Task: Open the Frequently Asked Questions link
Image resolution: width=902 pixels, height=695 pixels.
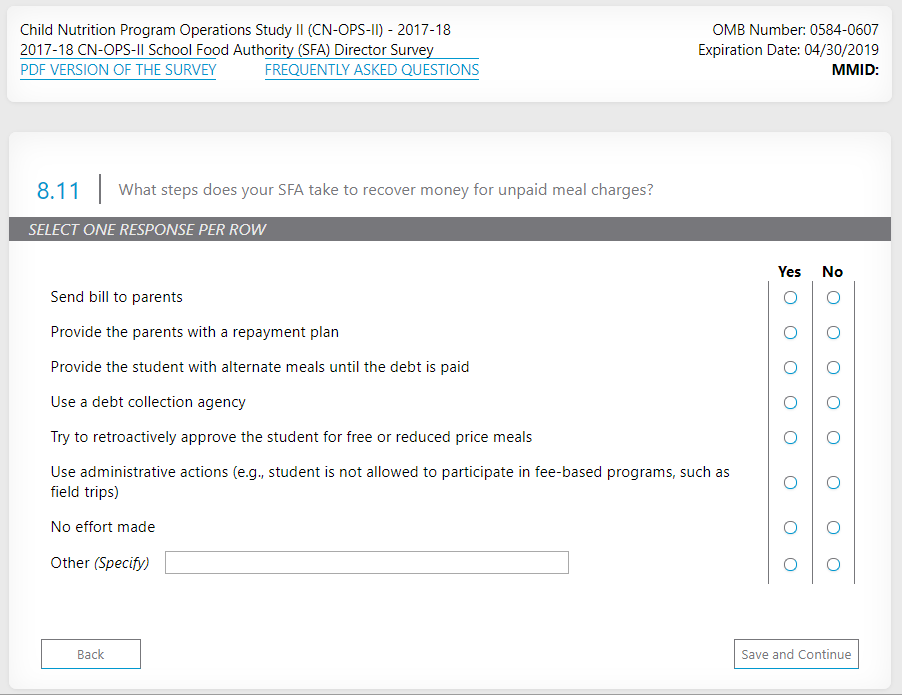Action: click(x=372, y=70)
